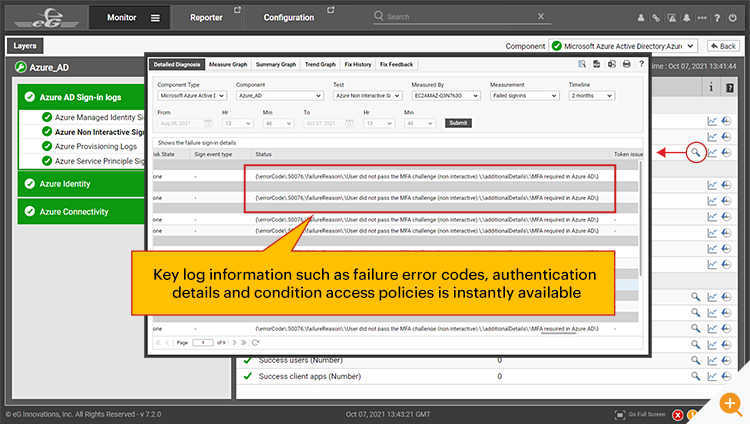Open the Test dropdown
750x424 pixels.
367,96
